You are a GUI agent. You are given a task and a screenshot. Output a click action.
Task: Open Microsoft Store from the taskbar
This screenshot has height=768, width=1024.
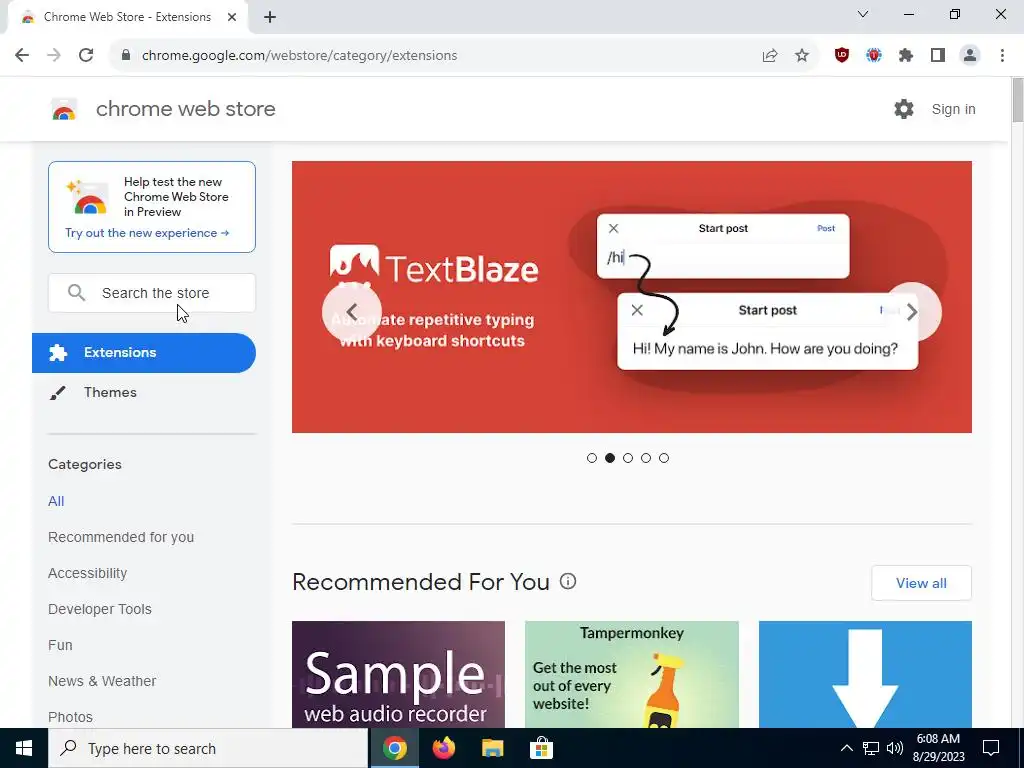pyautogui.click(x=541, y=748)
